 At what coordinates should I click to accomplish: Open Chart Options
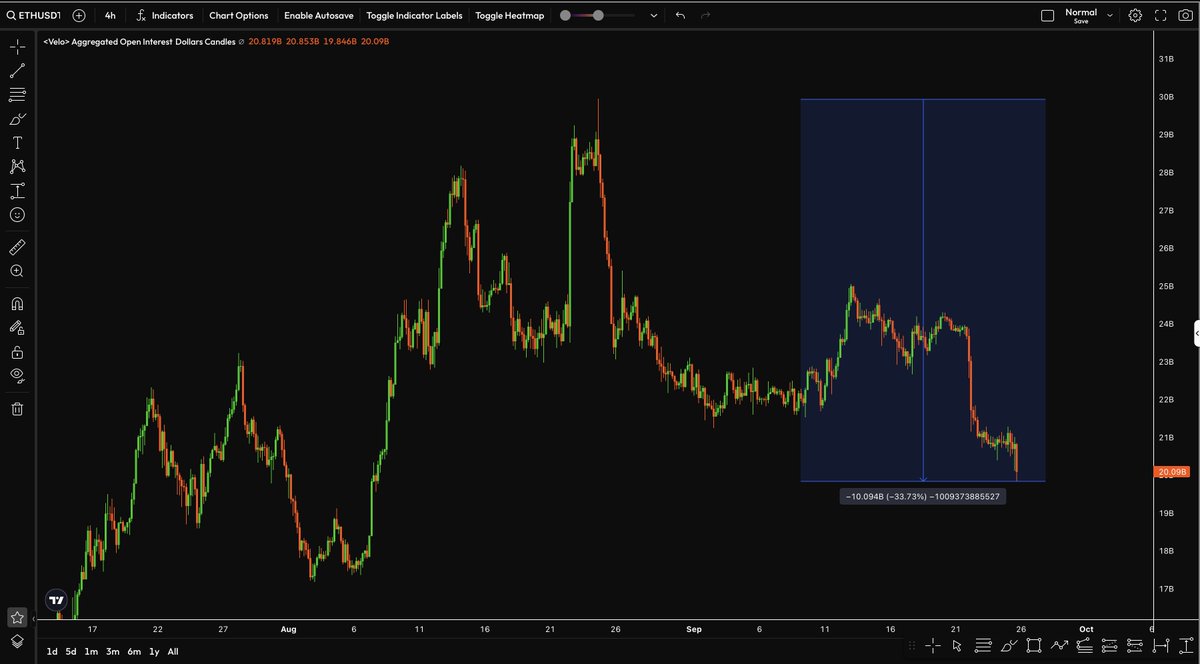pos(239,16)
